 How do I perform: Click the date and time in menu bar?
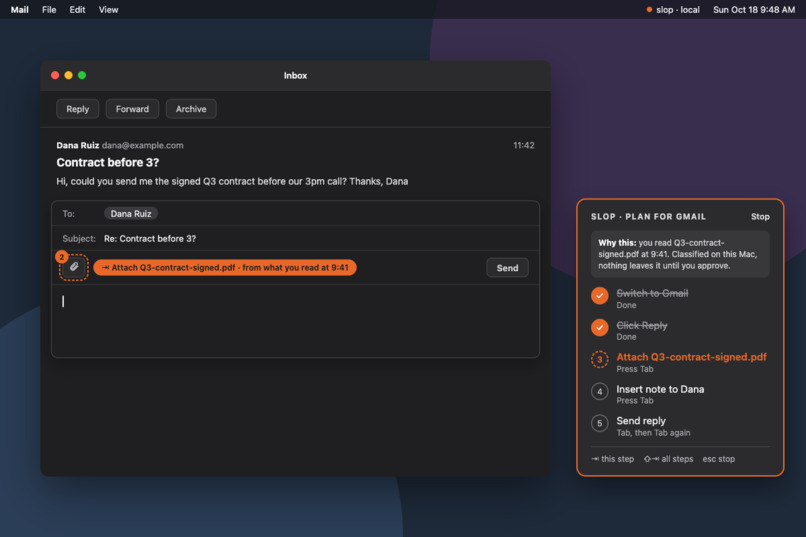click(754, 9)
